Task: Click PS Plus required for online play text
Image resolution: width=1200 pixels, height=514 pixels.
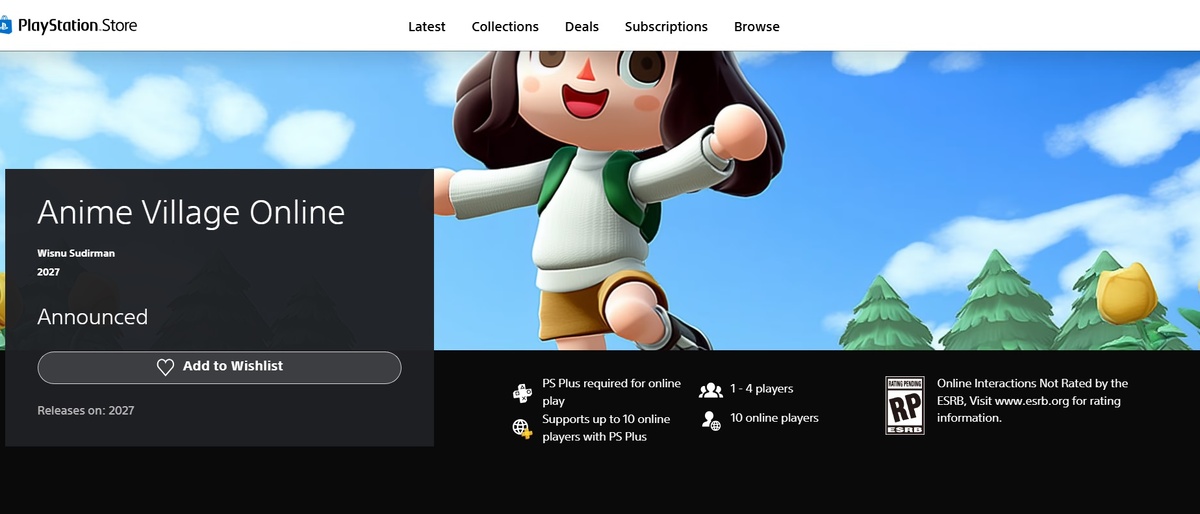Action: pyautogui.click(x=611, y=392)
